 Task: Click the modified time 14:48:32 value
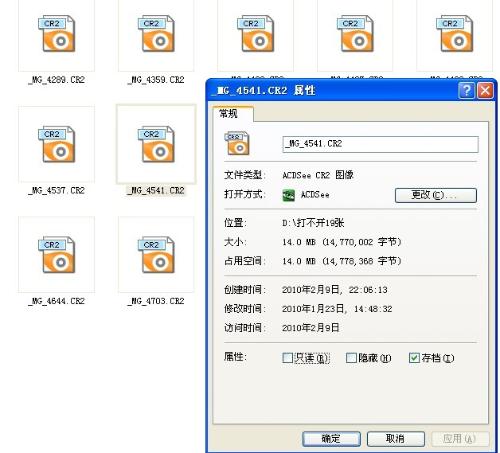(373, 309)
